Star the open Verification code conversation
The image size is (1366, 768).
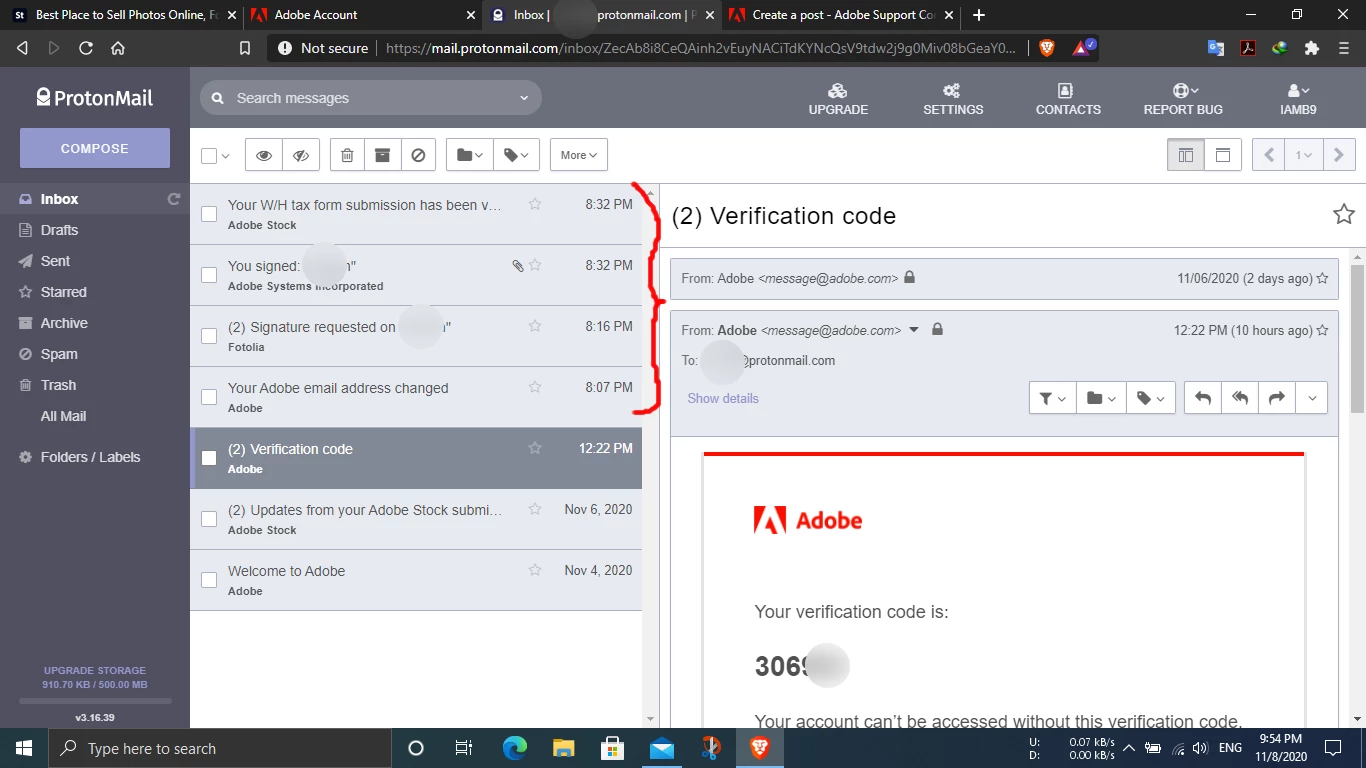point(1344,214)
